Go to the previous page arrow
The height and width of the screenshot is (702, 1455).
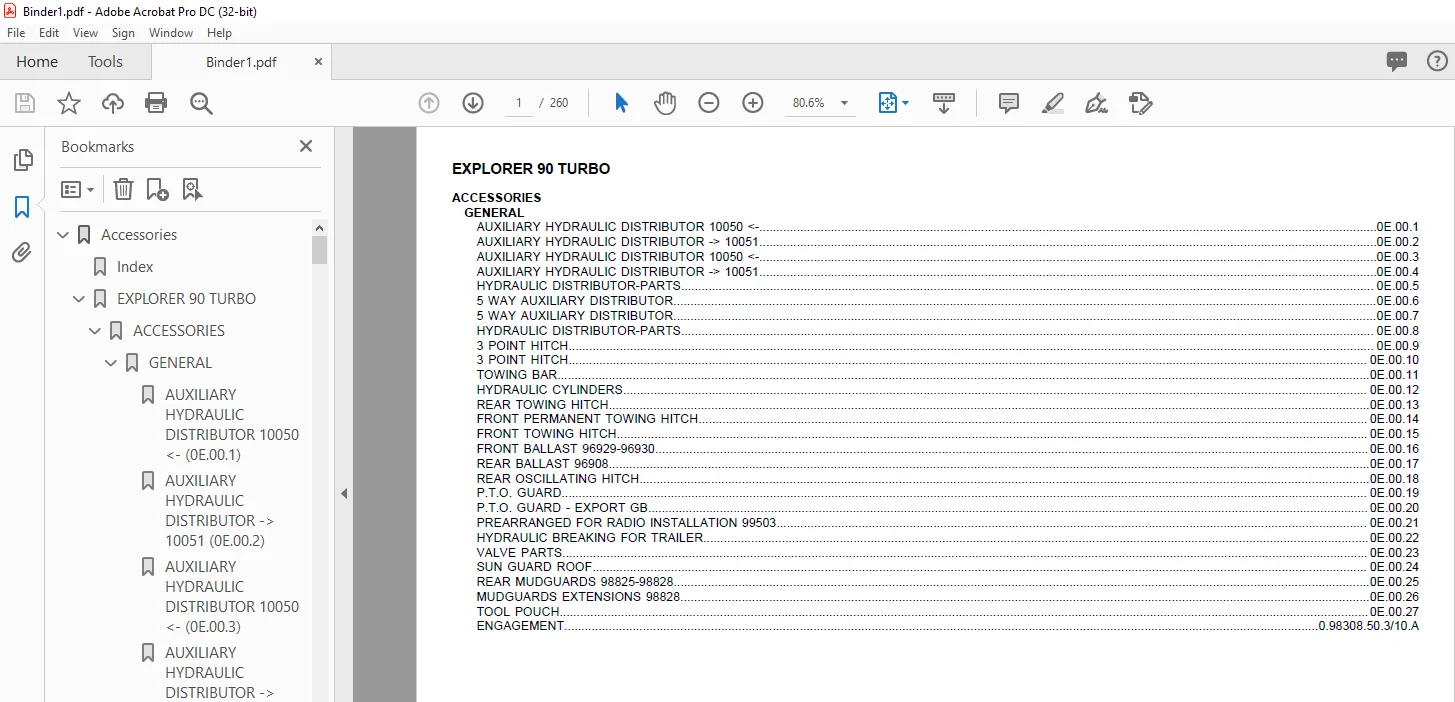pos(429,103)
